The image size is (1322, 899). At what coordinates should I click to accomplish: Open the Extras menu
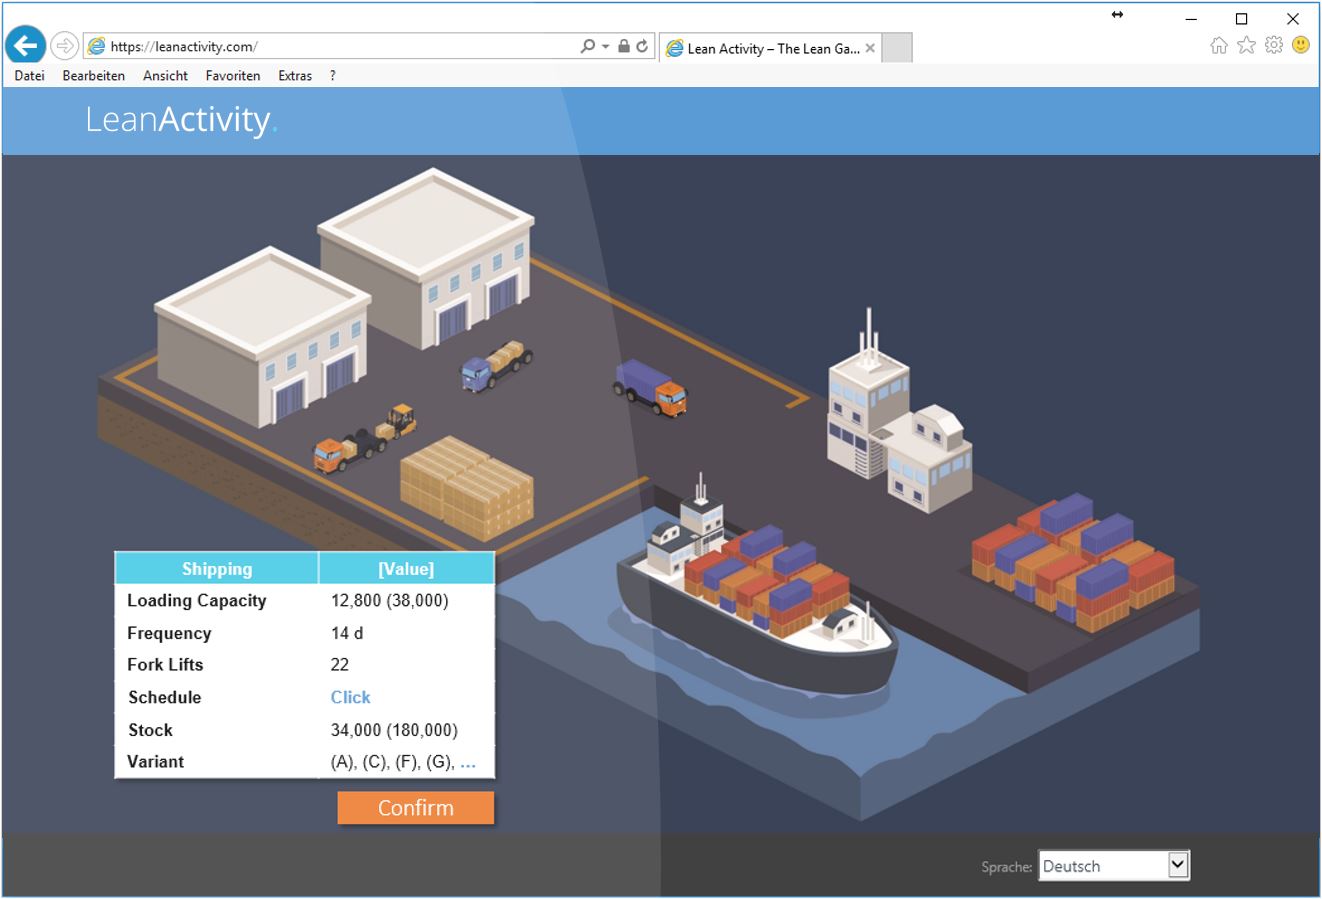pos(295,76)
